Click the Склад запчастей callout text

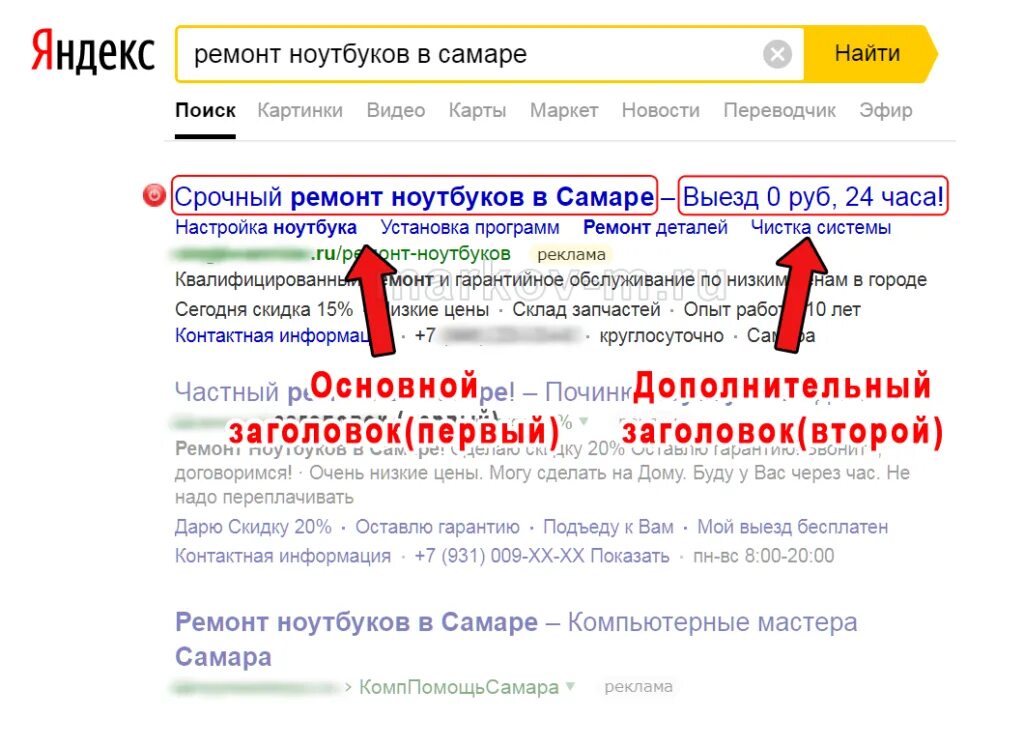[586, 309]
